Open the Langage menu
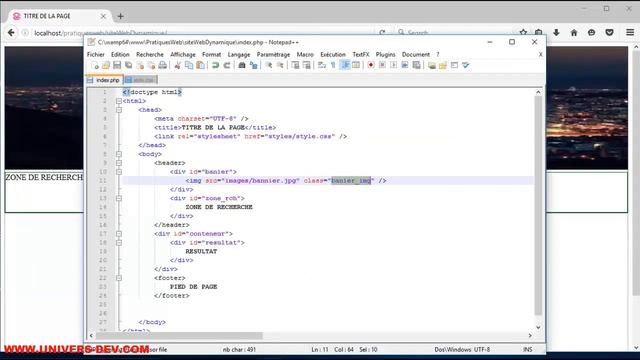 [239, 54]
